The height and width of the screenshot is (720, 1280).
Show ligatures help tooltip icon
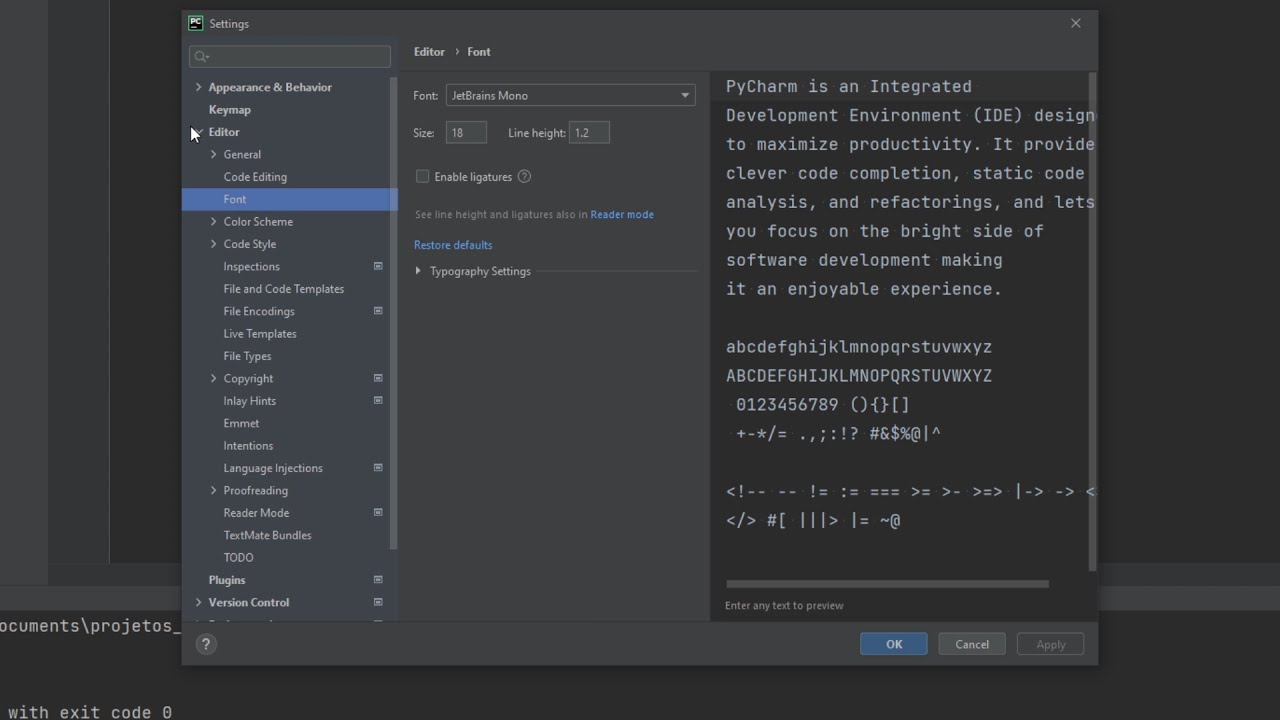tap(524, 177)
